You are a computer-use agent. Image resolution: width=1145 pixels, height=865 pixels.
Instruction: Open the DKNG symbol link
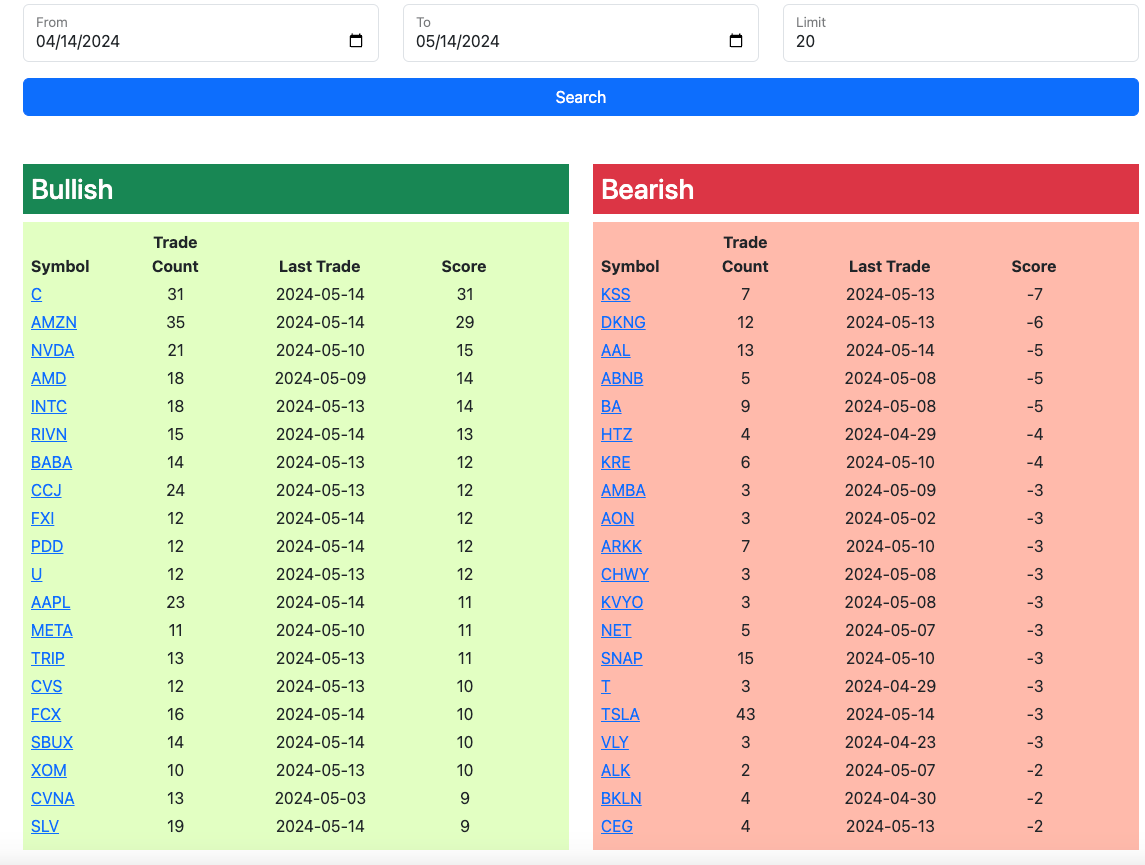(624, 323)
